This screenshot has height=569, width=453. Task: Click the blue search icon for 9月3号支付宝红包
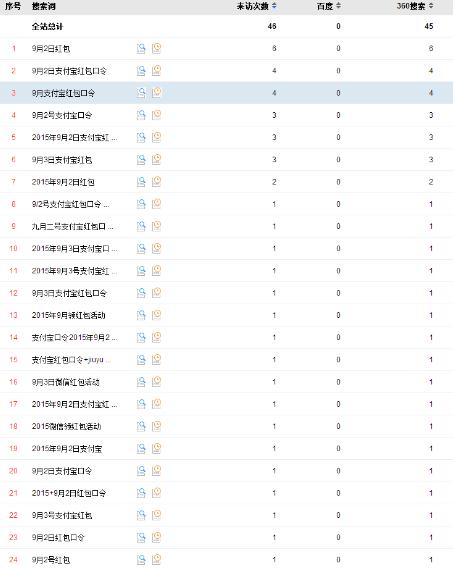141,515
